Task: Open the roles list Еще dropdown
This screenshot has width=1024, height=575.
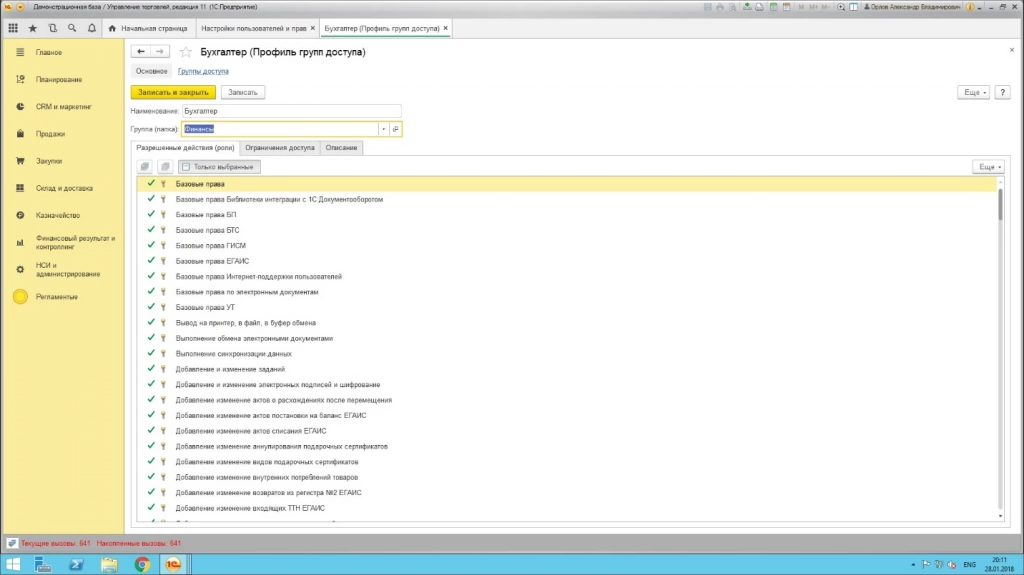Action: coord(989,167)
